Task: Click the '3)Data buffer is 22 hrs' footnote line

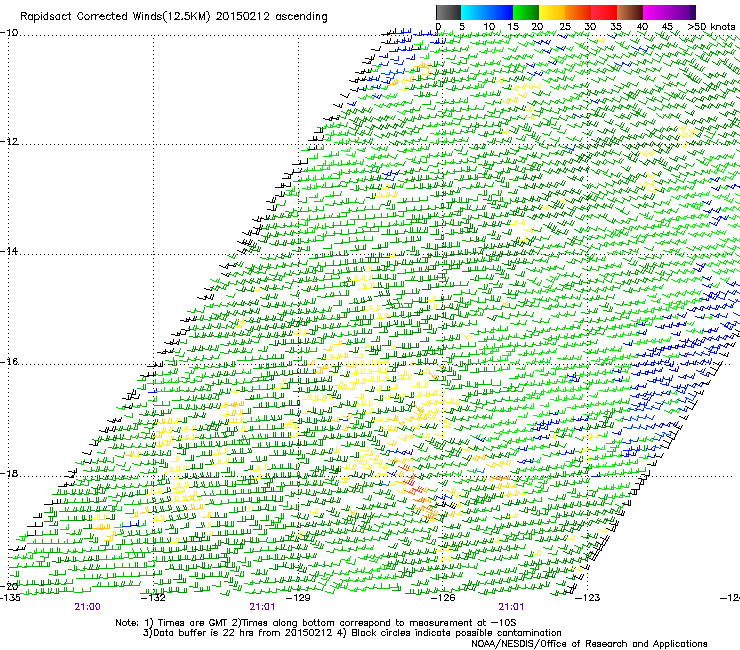Action: (x=352, y=633)
